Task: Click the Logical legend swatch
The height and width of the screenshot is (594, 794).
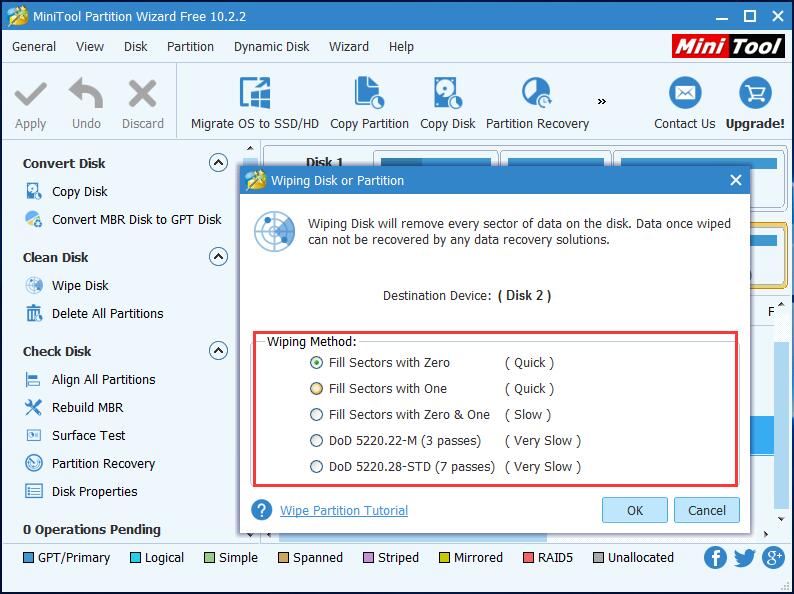Action: [135, 558]
